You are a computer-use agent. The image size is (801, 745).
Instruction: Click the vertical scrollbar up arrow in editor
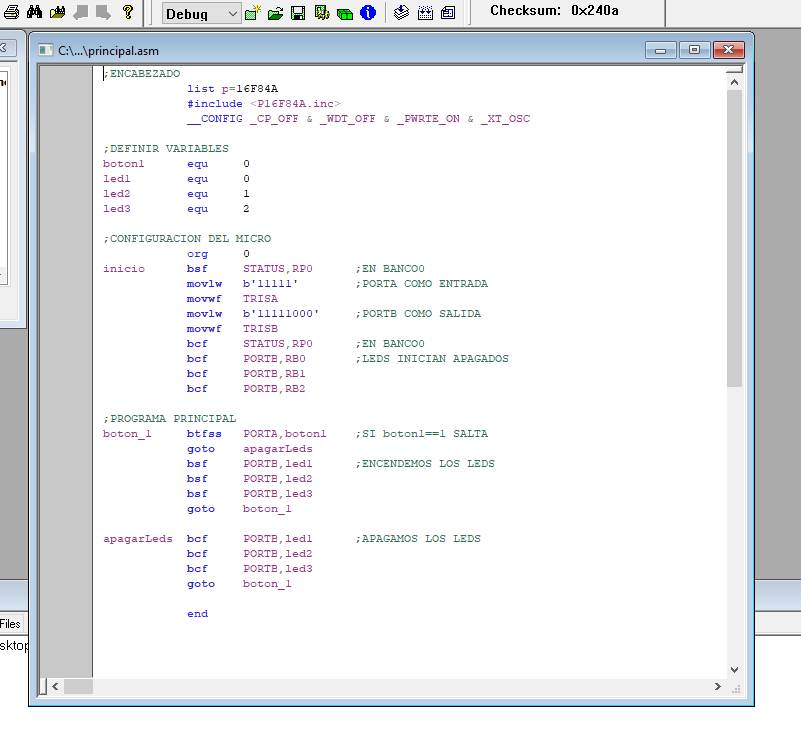pyautogui.click(x=734, y=82)
